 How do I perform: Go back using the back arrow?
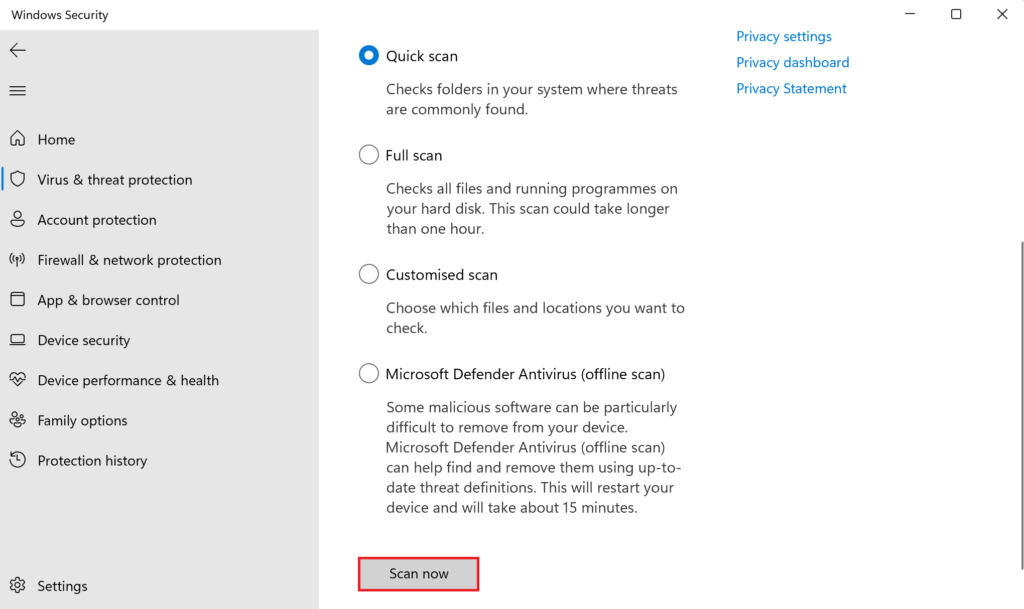tap(17, 50)
